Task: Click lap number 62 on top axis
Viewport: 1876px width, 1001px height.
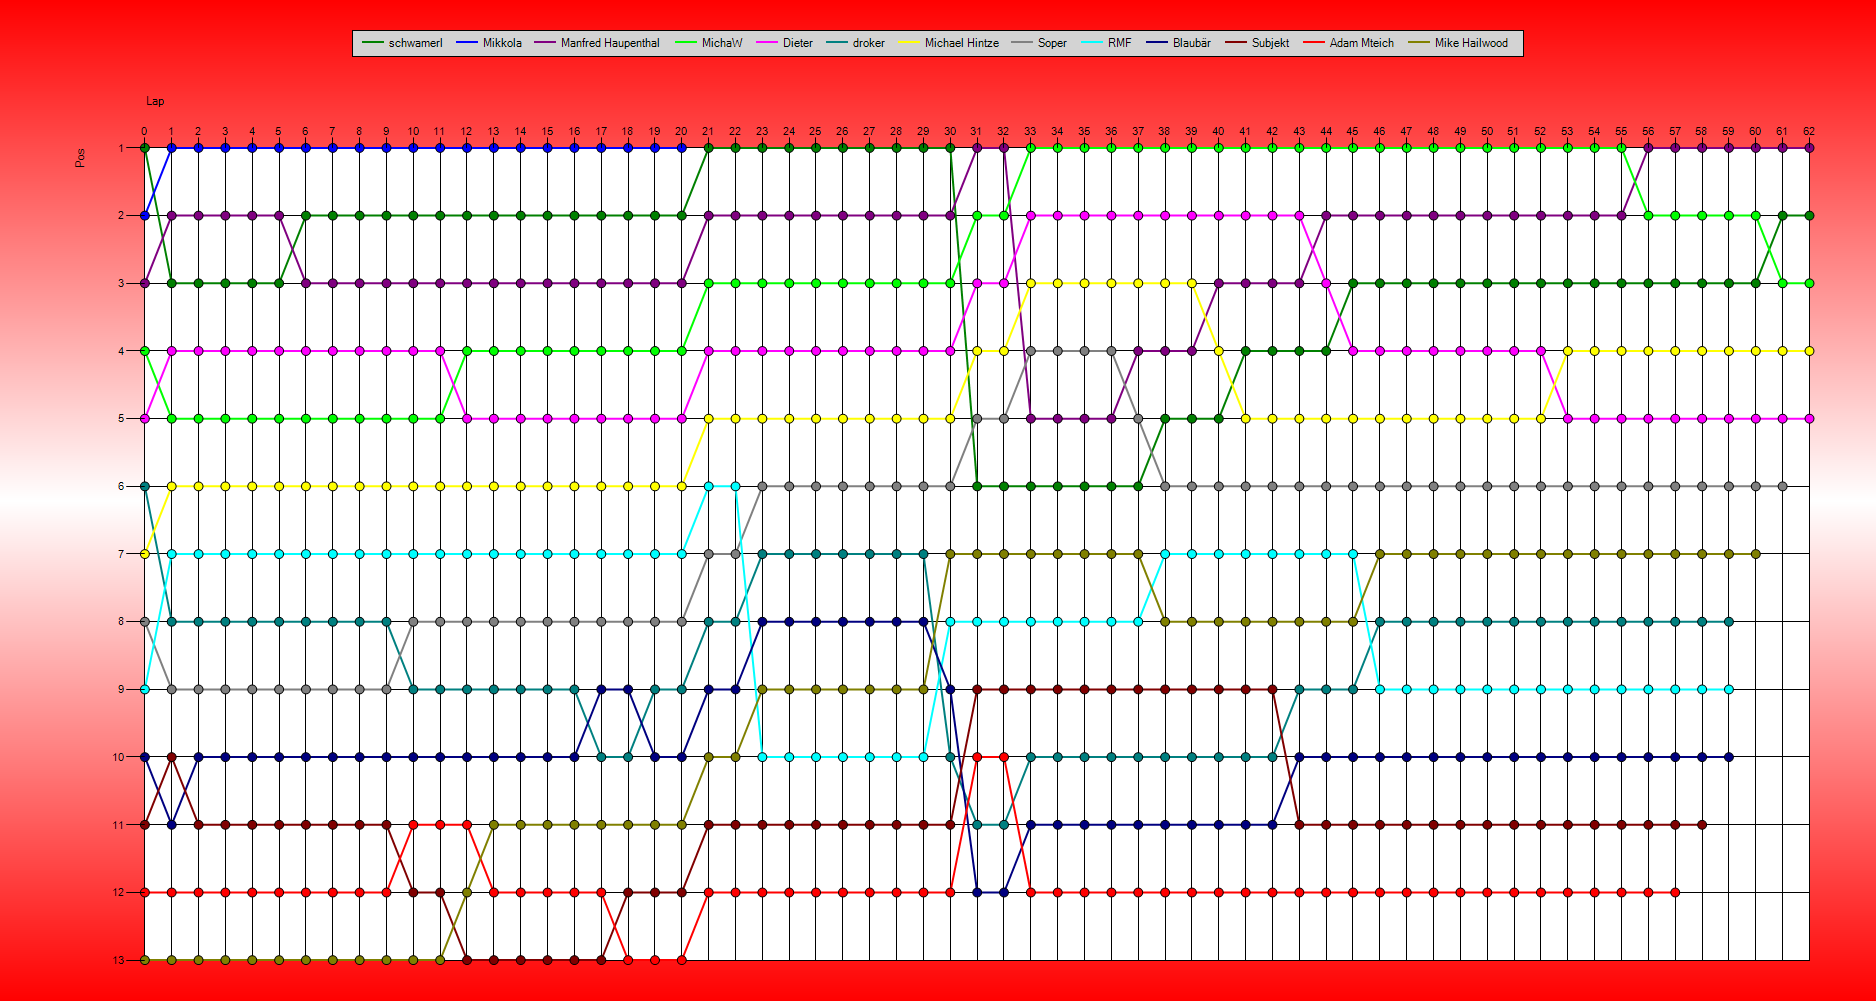Action: (x=1809, y=131)
